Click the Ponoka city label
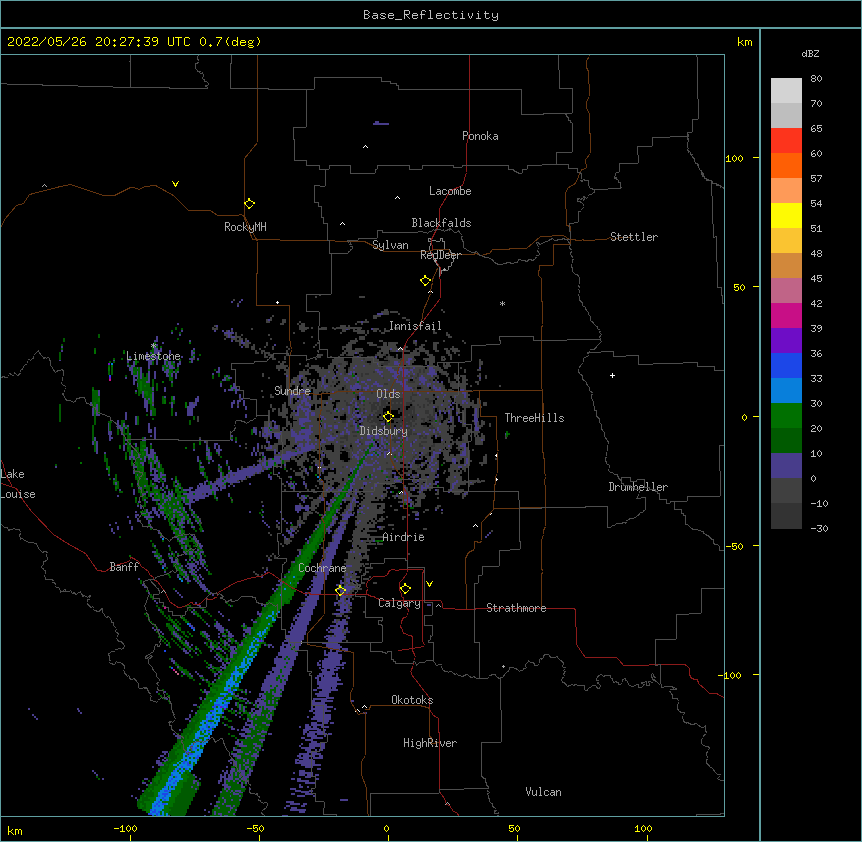 pyautogui.click(x=480, y=136)
